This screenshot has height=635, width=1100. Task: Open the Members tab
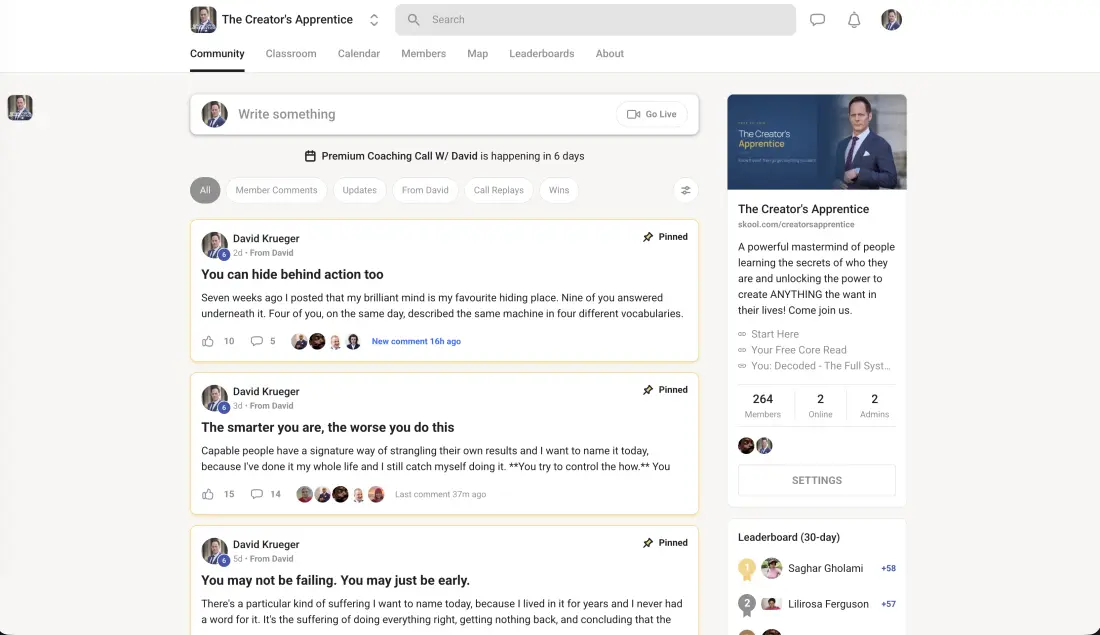[x=424, y=53]
